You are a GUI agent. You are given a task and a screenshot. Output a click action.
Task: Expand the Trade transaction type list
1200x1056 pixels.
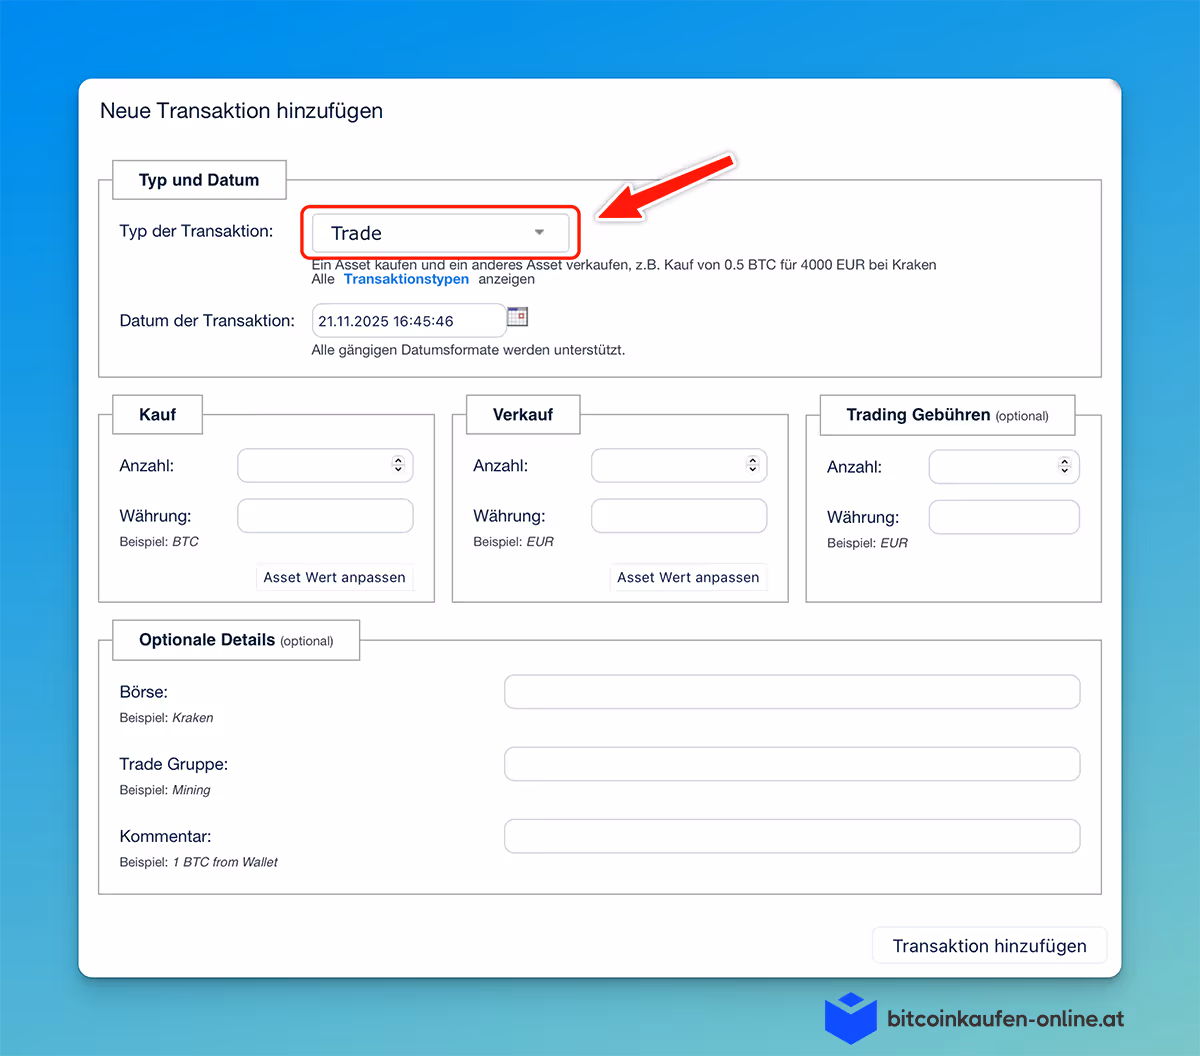(x=440, y=232)
